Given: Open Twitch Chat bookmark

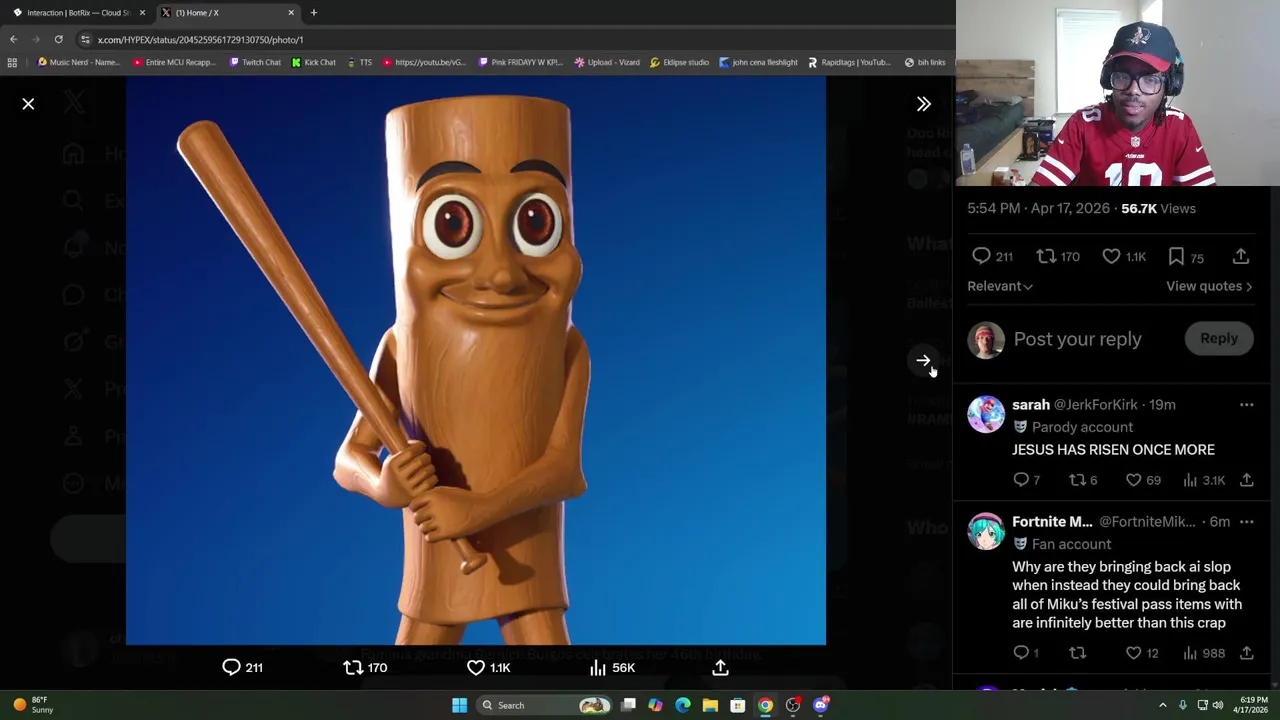Looking at the screenshot, I should tap(255, 62).
